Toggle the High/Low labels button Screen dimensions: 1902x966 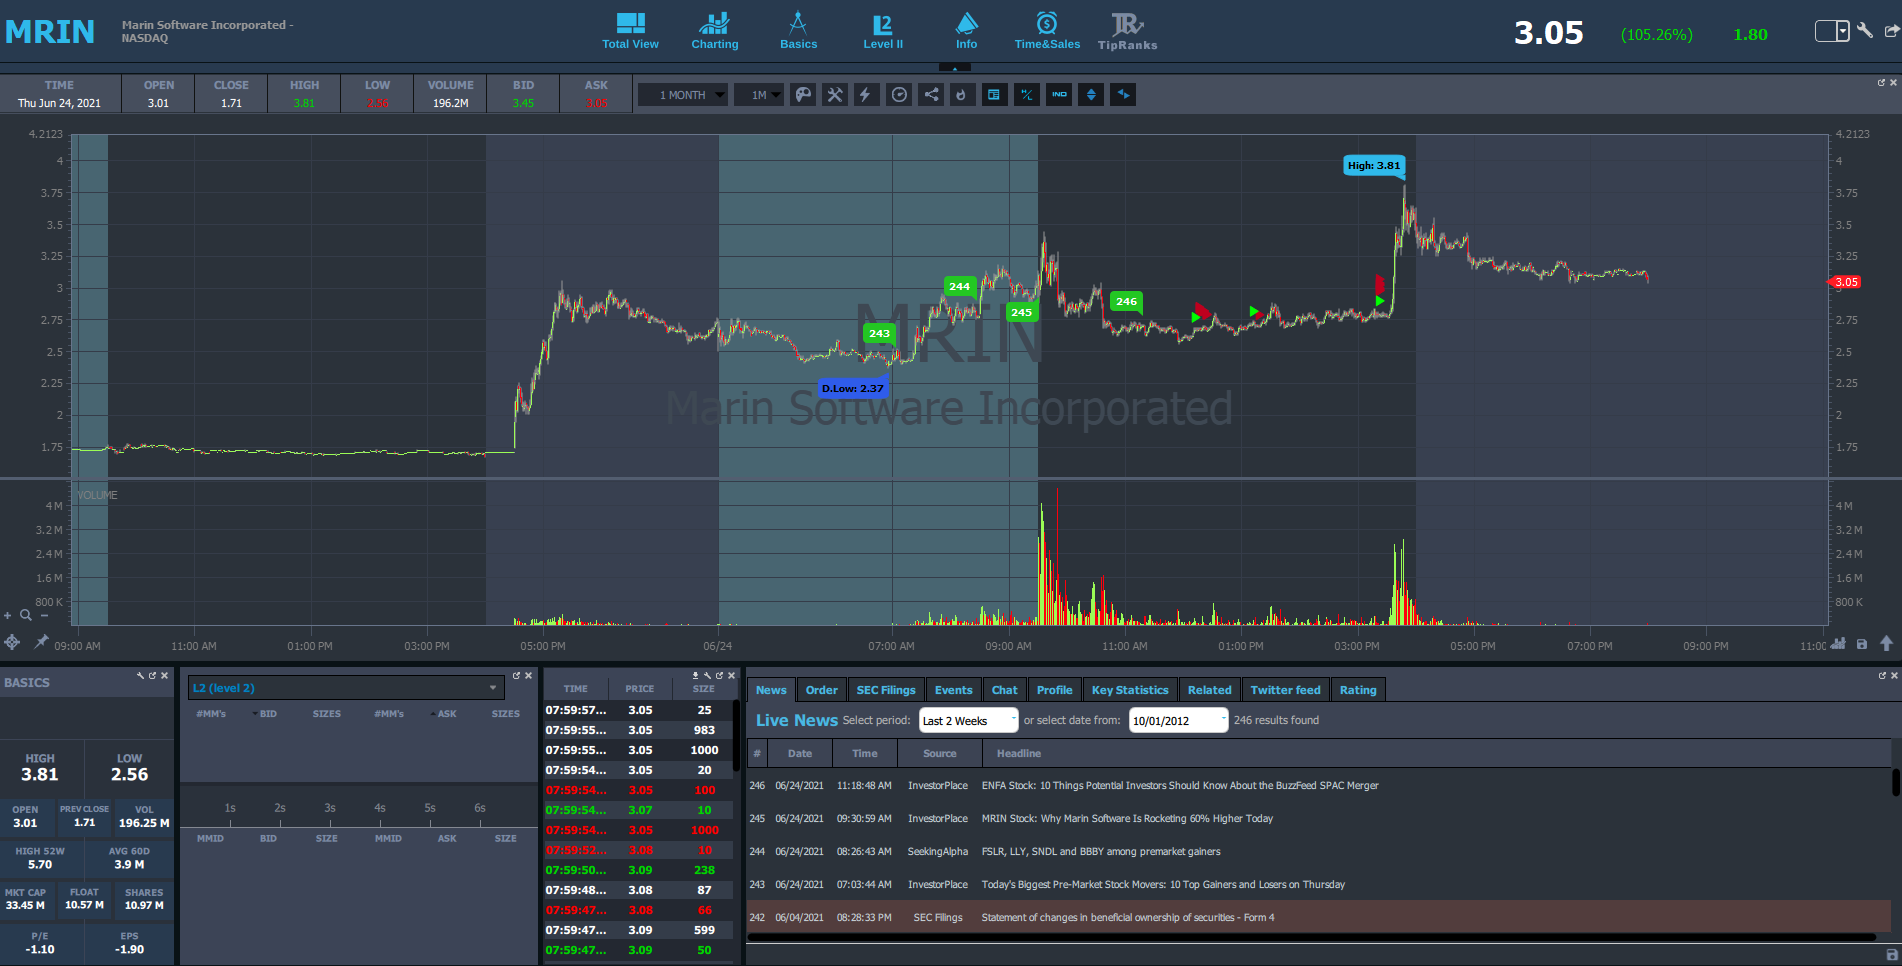click(1027, 95)
